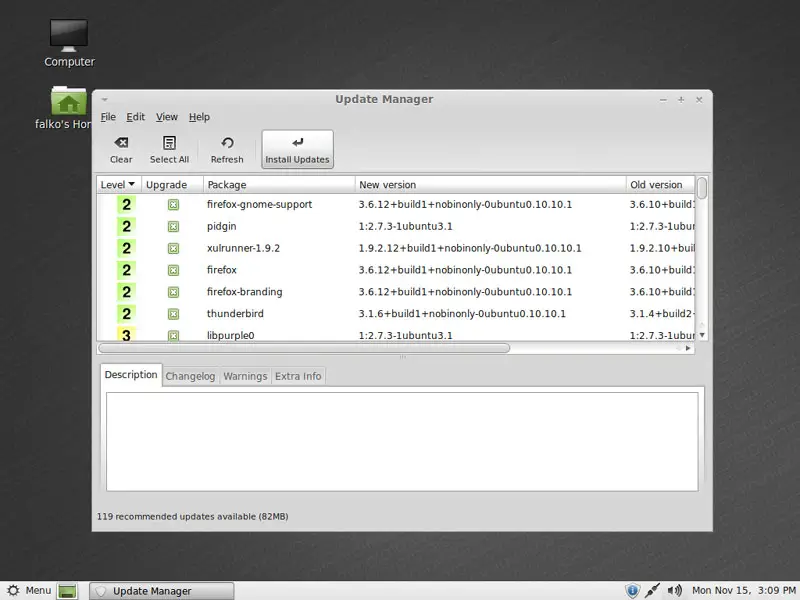Click the Install Updates button
Image resolution: width=800 pixels, height=600 pixels.
[297, 149]
